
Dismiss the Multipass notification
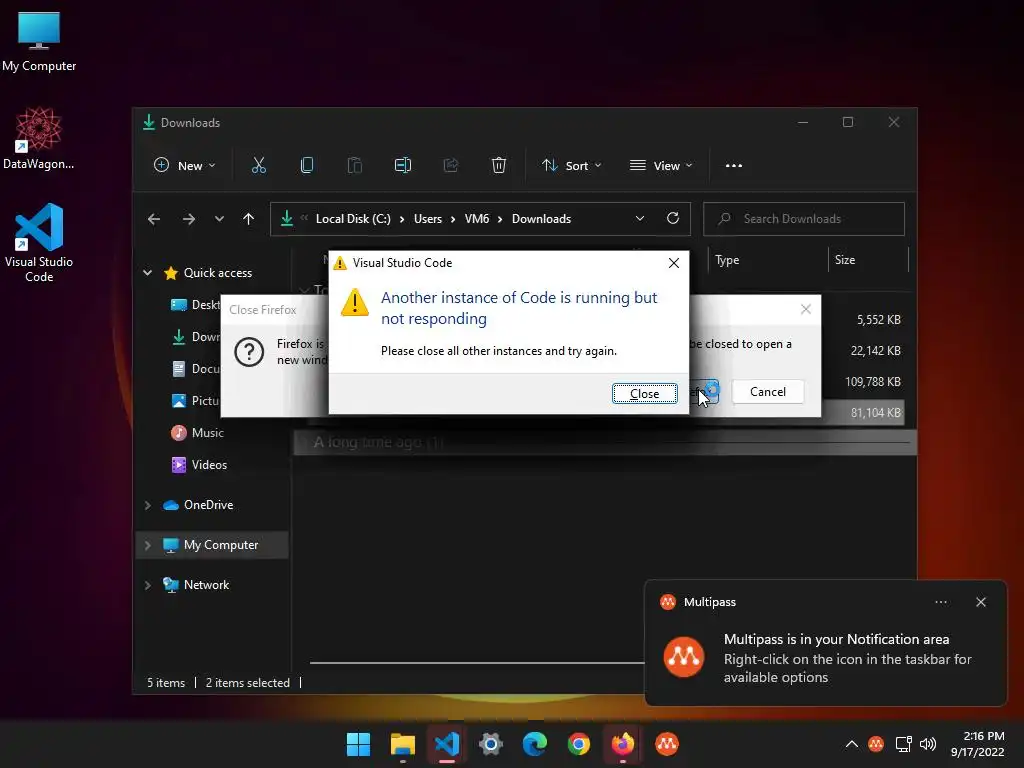[980, 602]
